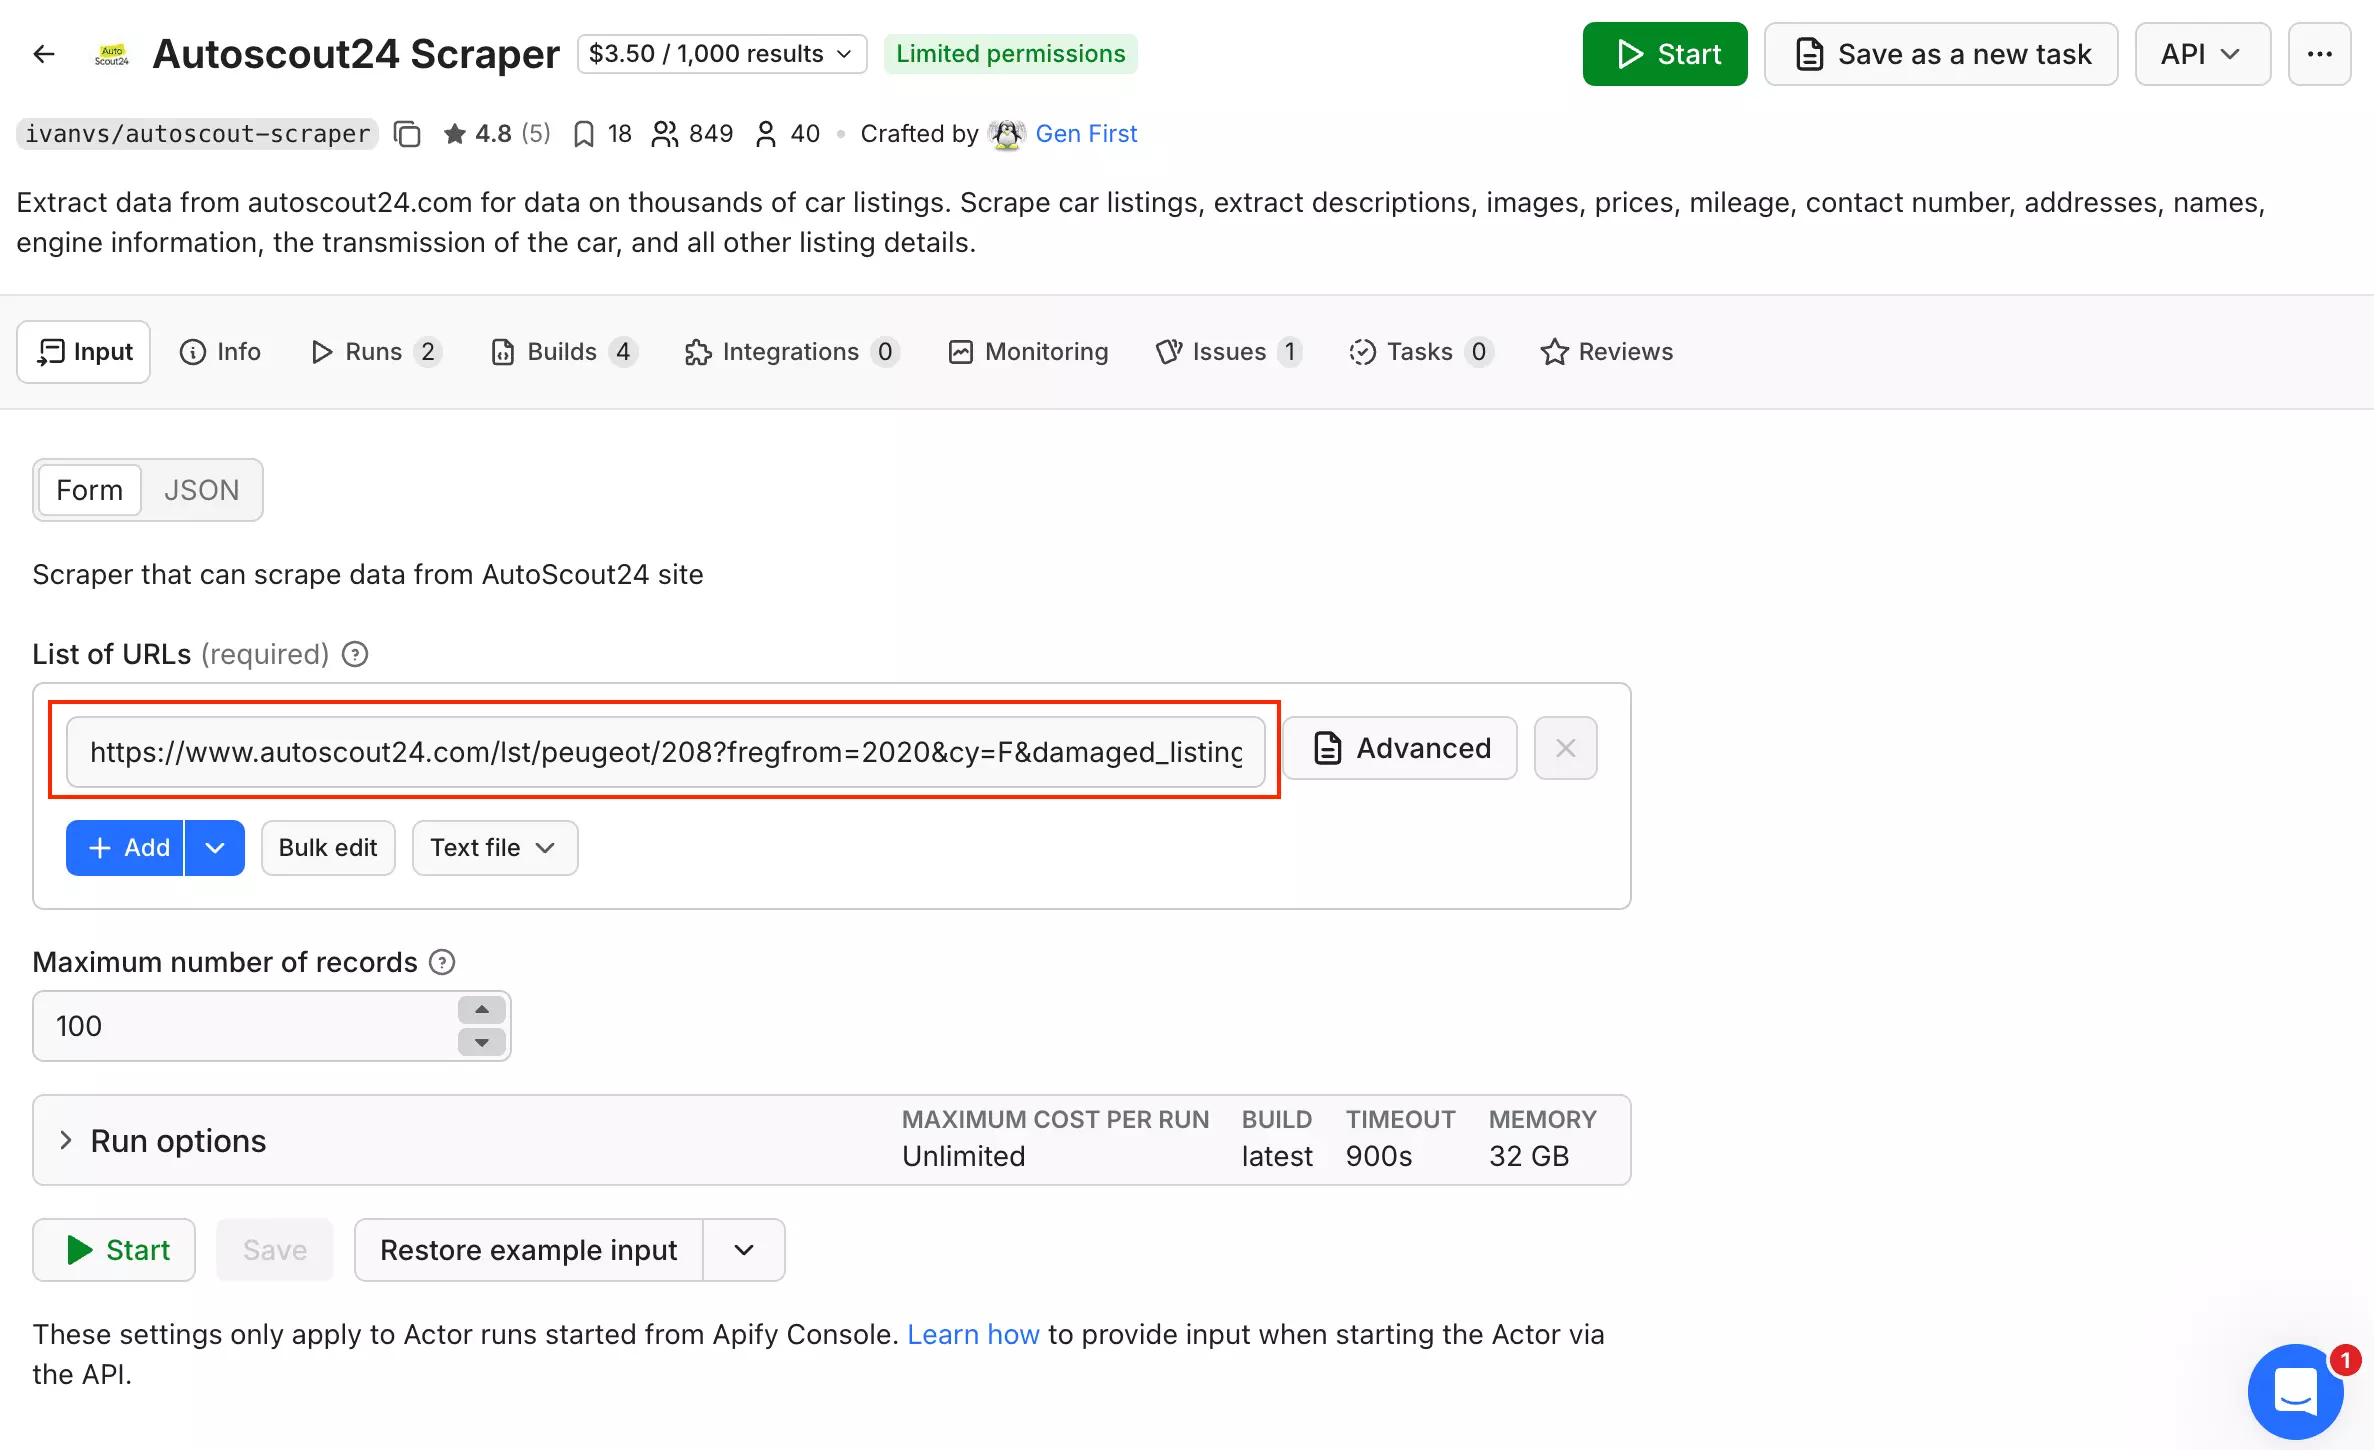Click help icon beside List of URLs
2374x1450 pixels.
(x=355, y=654)
